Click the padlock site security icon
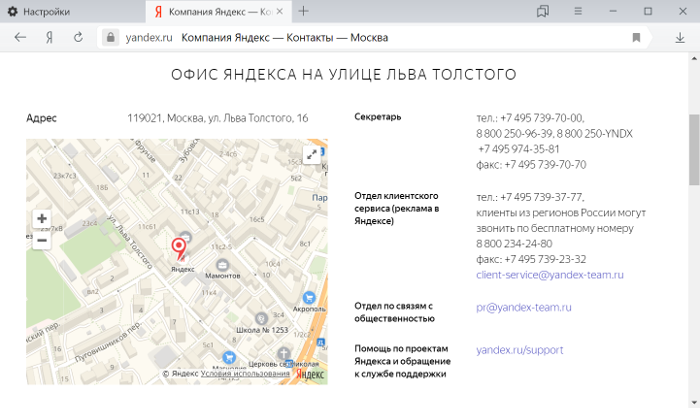The width and height of the screenshot is (700, 408). pos(110,37)
